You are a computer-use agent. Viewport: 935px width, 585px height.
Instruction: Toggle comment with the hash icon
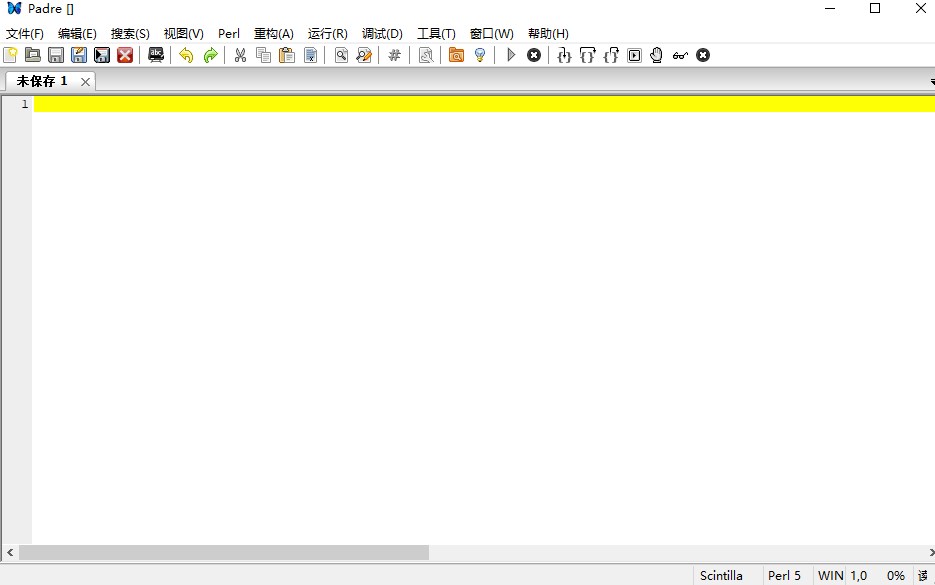pos(394,55)
